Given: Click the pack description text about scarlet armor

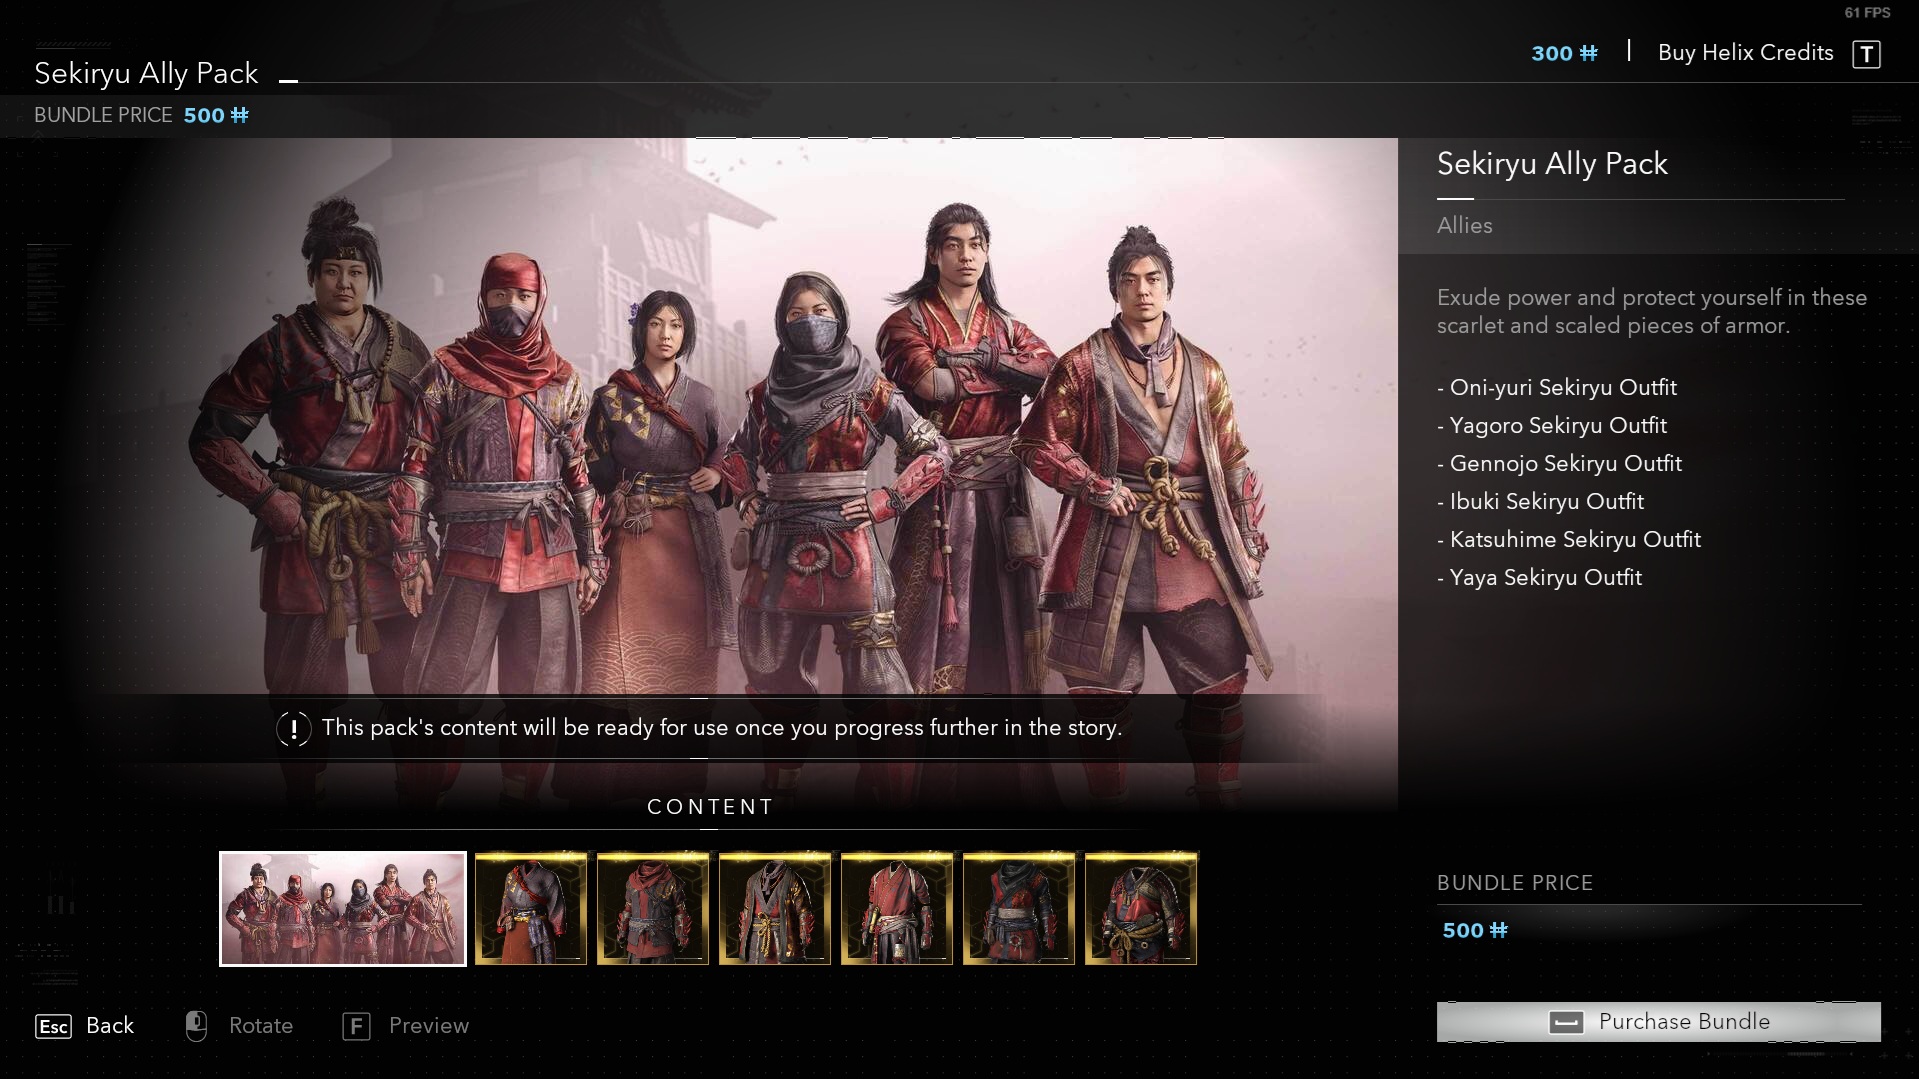Looking at the screenshot, I should pyautogui.click(x=1651, y=311).
